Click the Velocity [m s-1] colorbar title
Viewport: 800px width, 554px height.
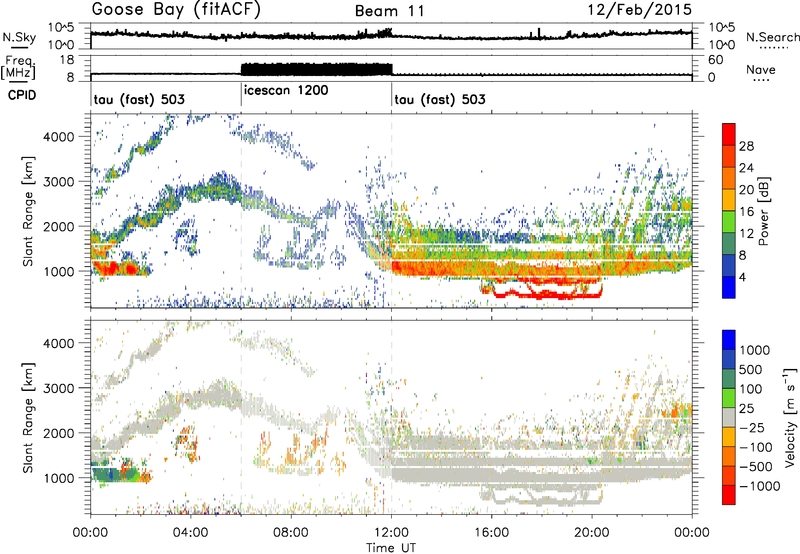tap(790, 417)
